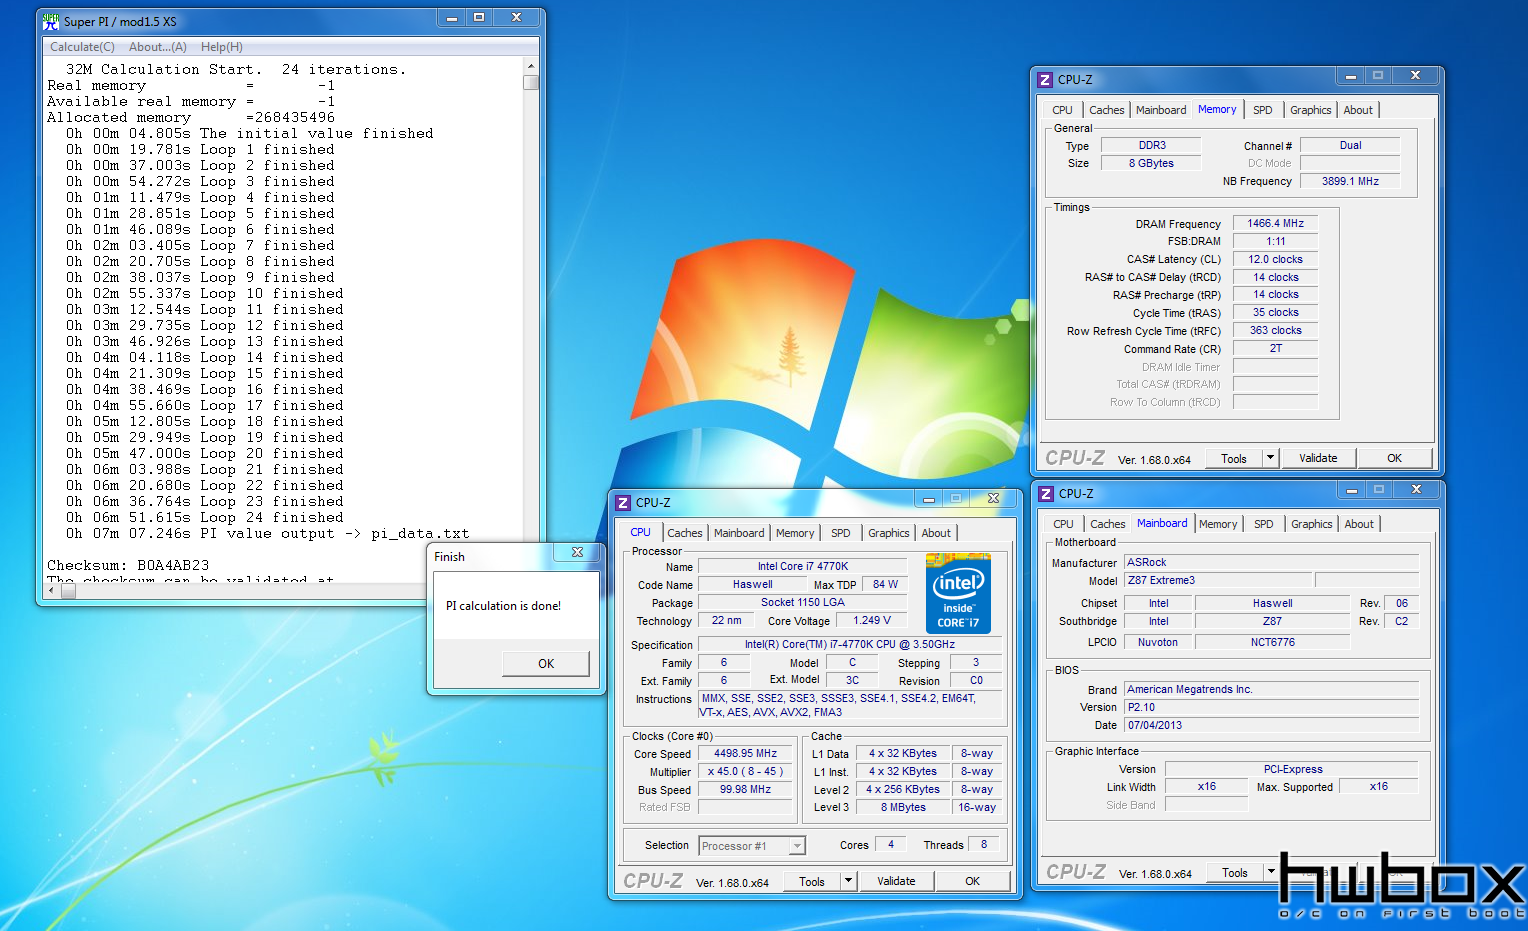Open the Help(H) menu in Super PI
Viewport: 1528px width, 931px height.
[x=221, y=47]
